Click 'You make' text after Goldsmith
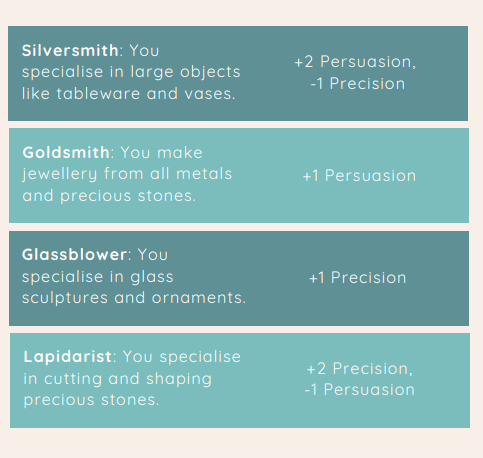 161,153
